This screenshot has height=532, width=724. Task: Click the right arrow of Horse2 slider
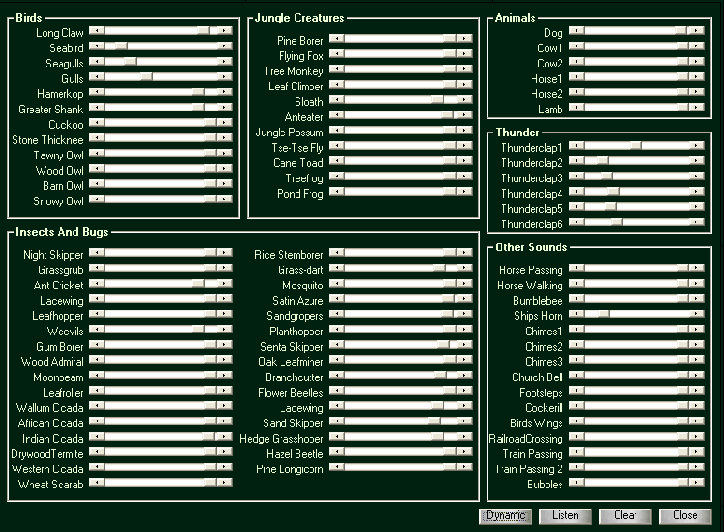(x=696, y=92)
